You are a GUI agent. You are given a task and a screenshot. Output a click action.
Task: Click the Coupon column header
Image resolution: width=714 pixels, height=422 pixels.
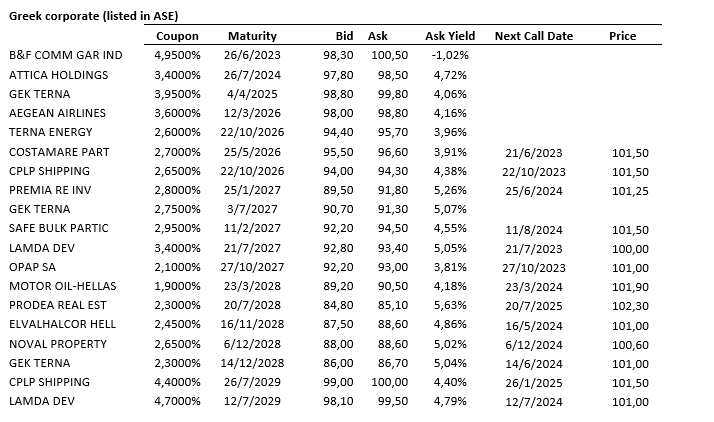[x=177, y=36]
